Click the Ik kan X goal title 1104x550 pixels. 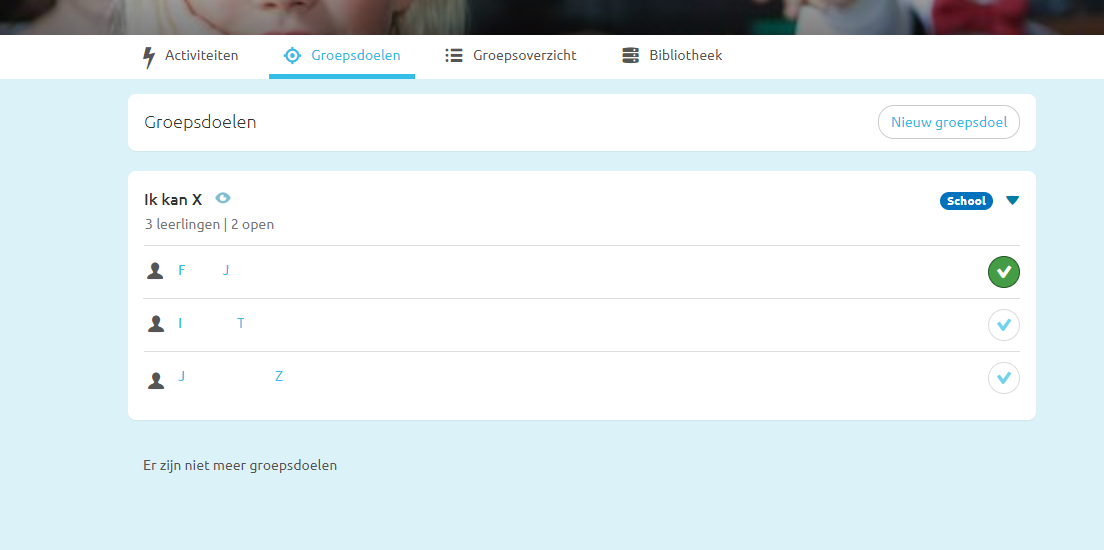[x=173, y=200]
